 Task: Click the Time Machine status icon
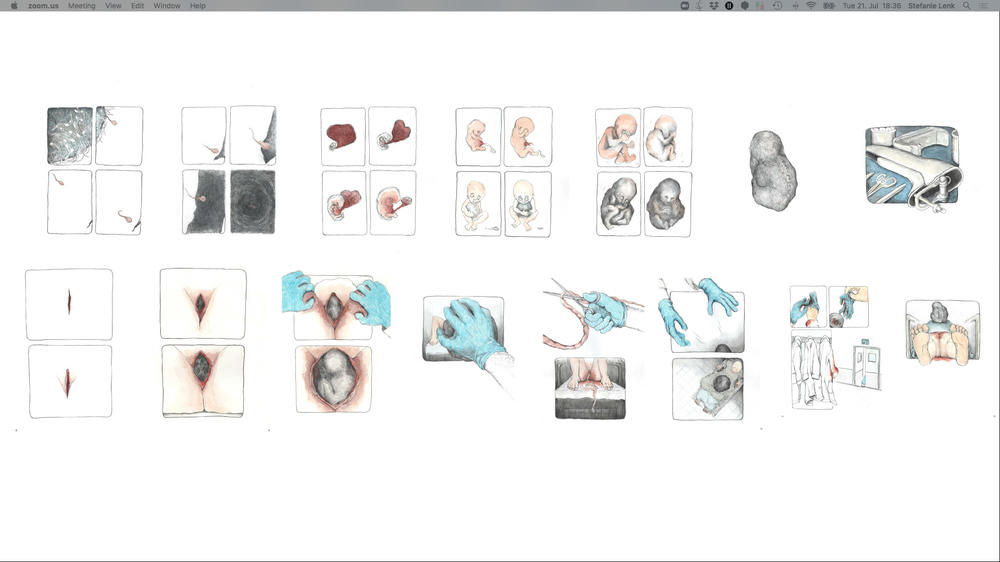tap(778, 6)
